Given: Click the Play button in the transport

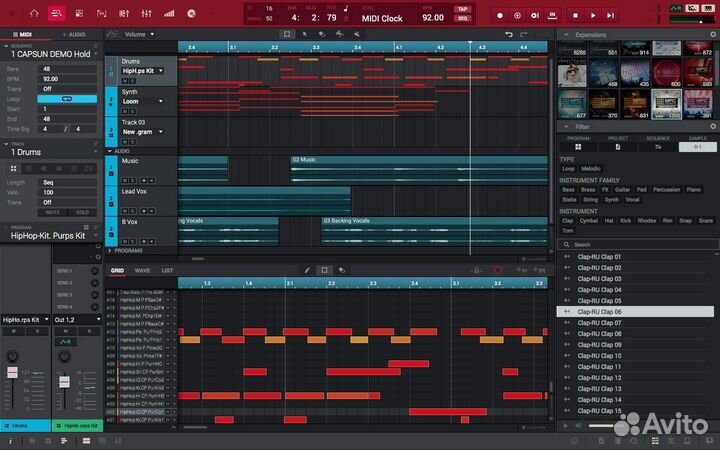Looking at the screenshot, I should click(x=593, y=16).
